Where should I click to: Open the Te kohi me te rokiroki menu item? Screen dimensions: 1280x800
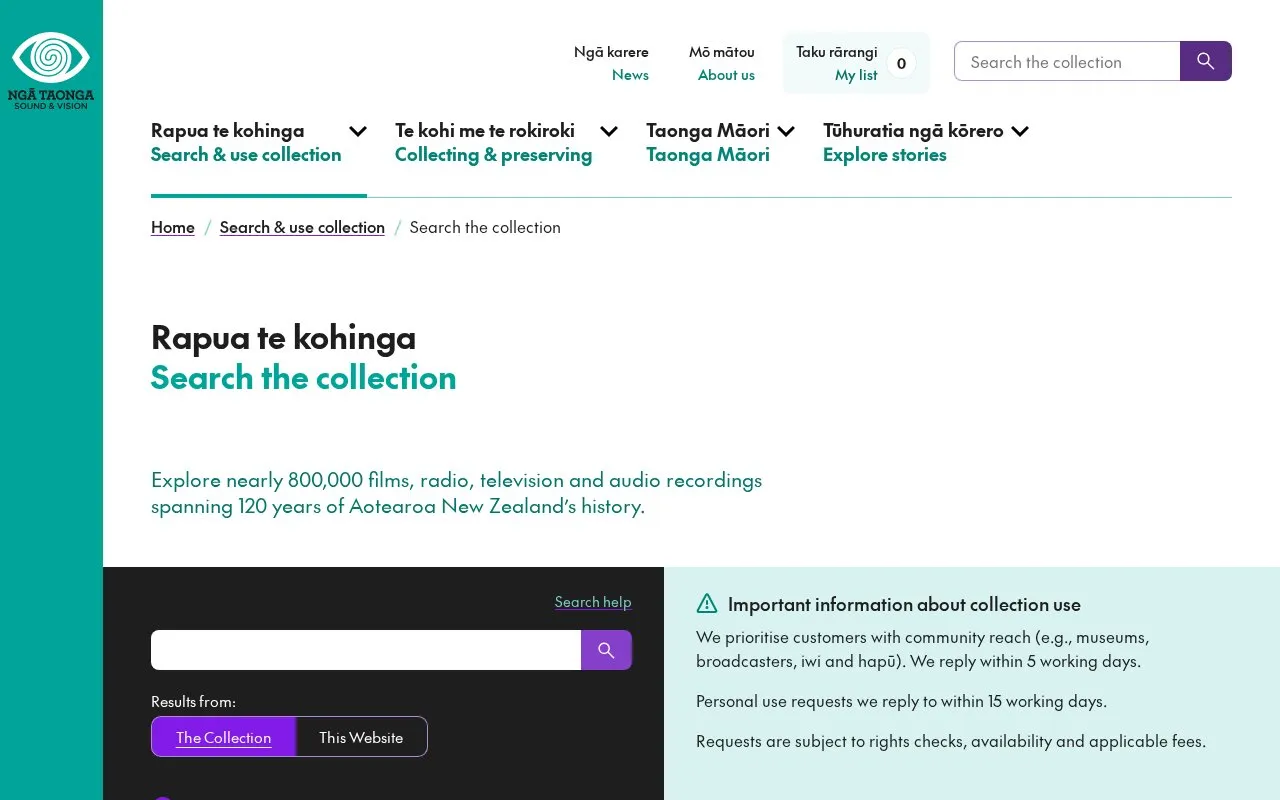pos(493,142)
